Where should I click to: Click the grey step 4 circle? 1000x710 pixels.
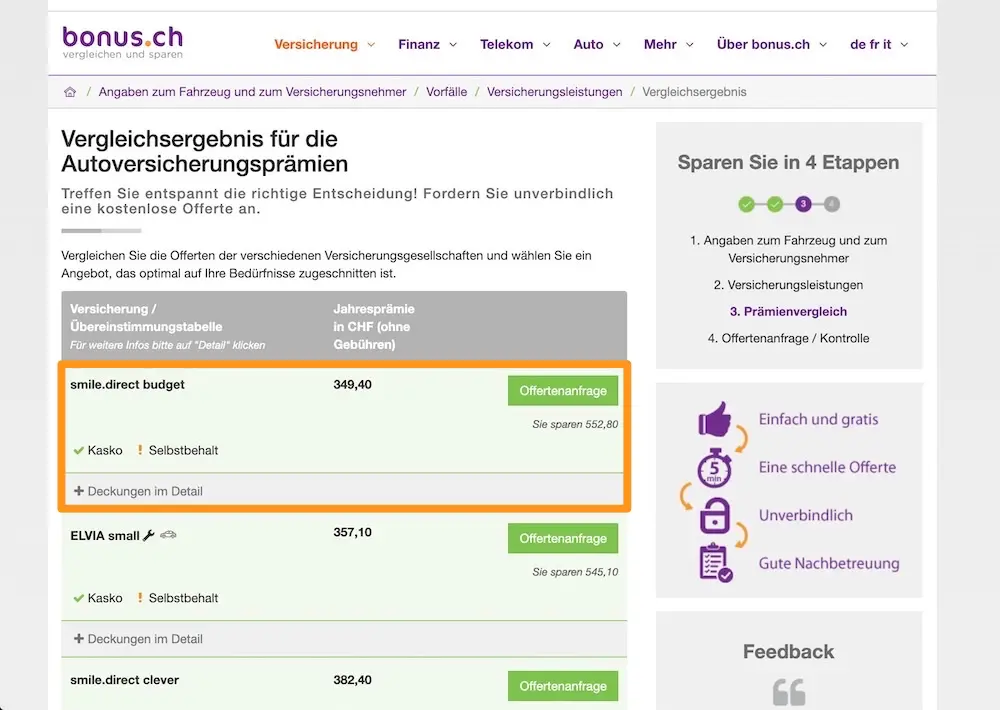pos(831,204)
